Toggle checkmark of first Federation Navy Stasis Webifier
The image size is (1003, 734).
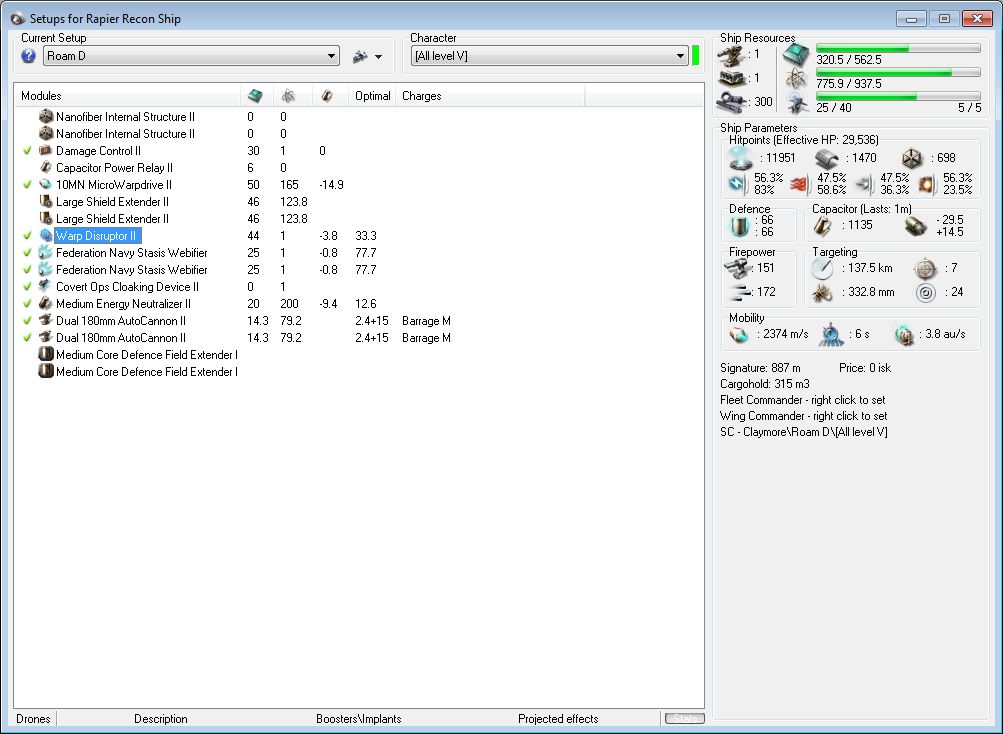27,253
